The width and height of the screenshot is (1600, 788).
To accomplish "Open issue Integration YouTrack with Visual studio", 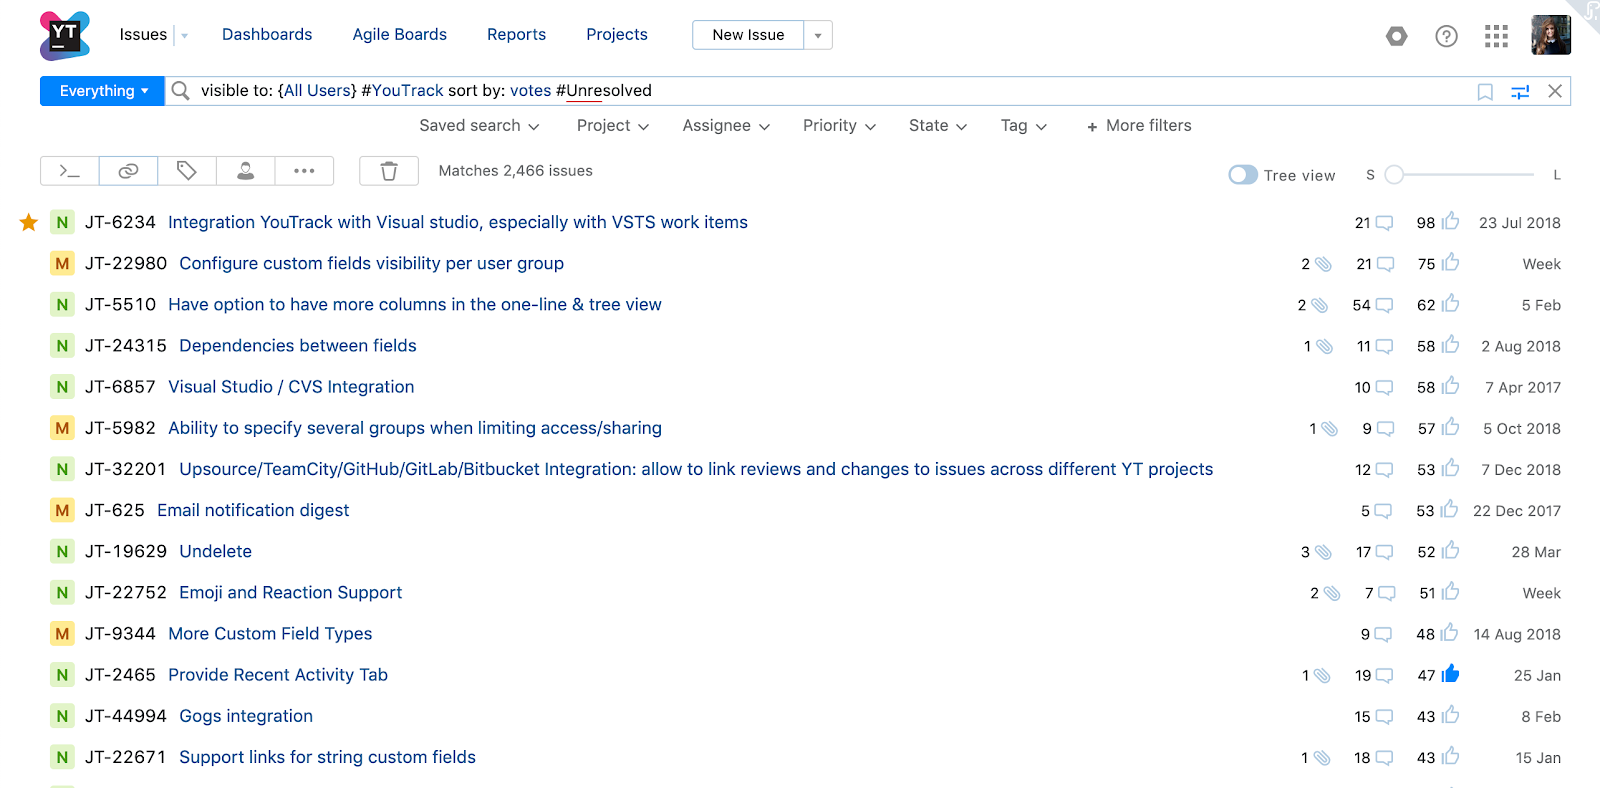I will point(458,222).
